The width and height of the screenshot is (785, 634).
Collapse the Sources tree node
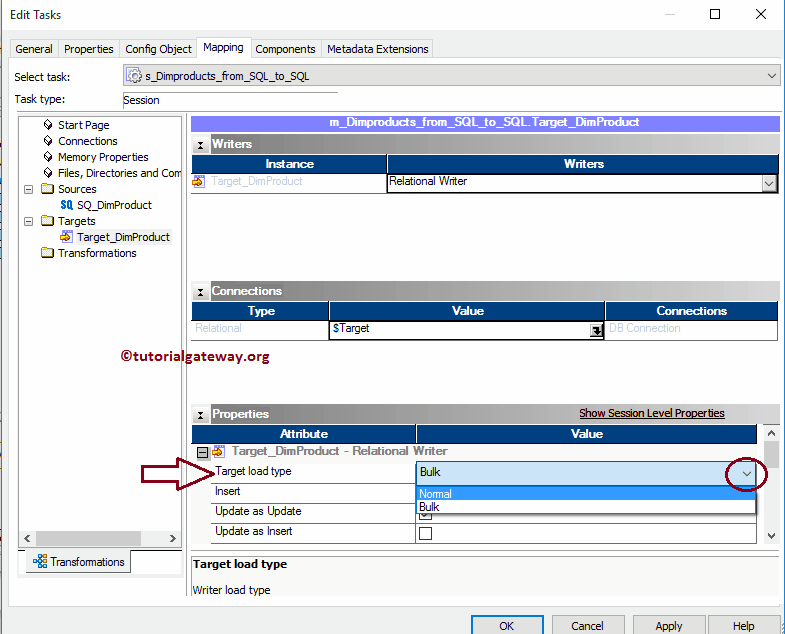[x=29, y=189]
